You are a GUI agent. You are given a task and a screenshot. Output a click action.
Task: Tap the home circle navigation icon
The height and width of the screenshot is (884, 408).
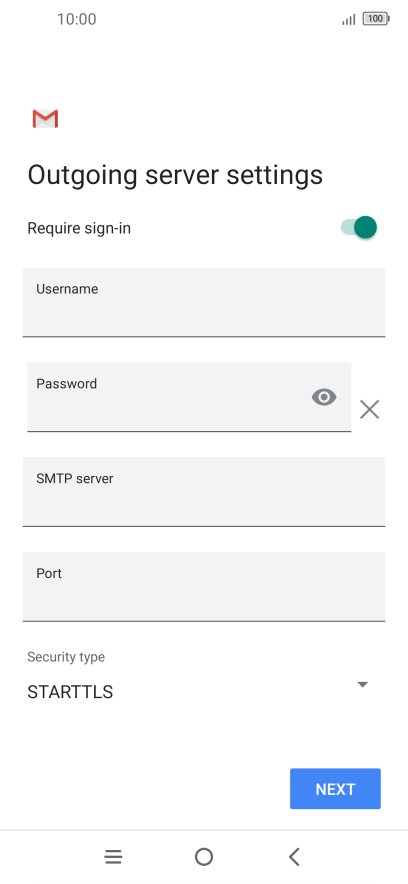(x=204, y=857)
